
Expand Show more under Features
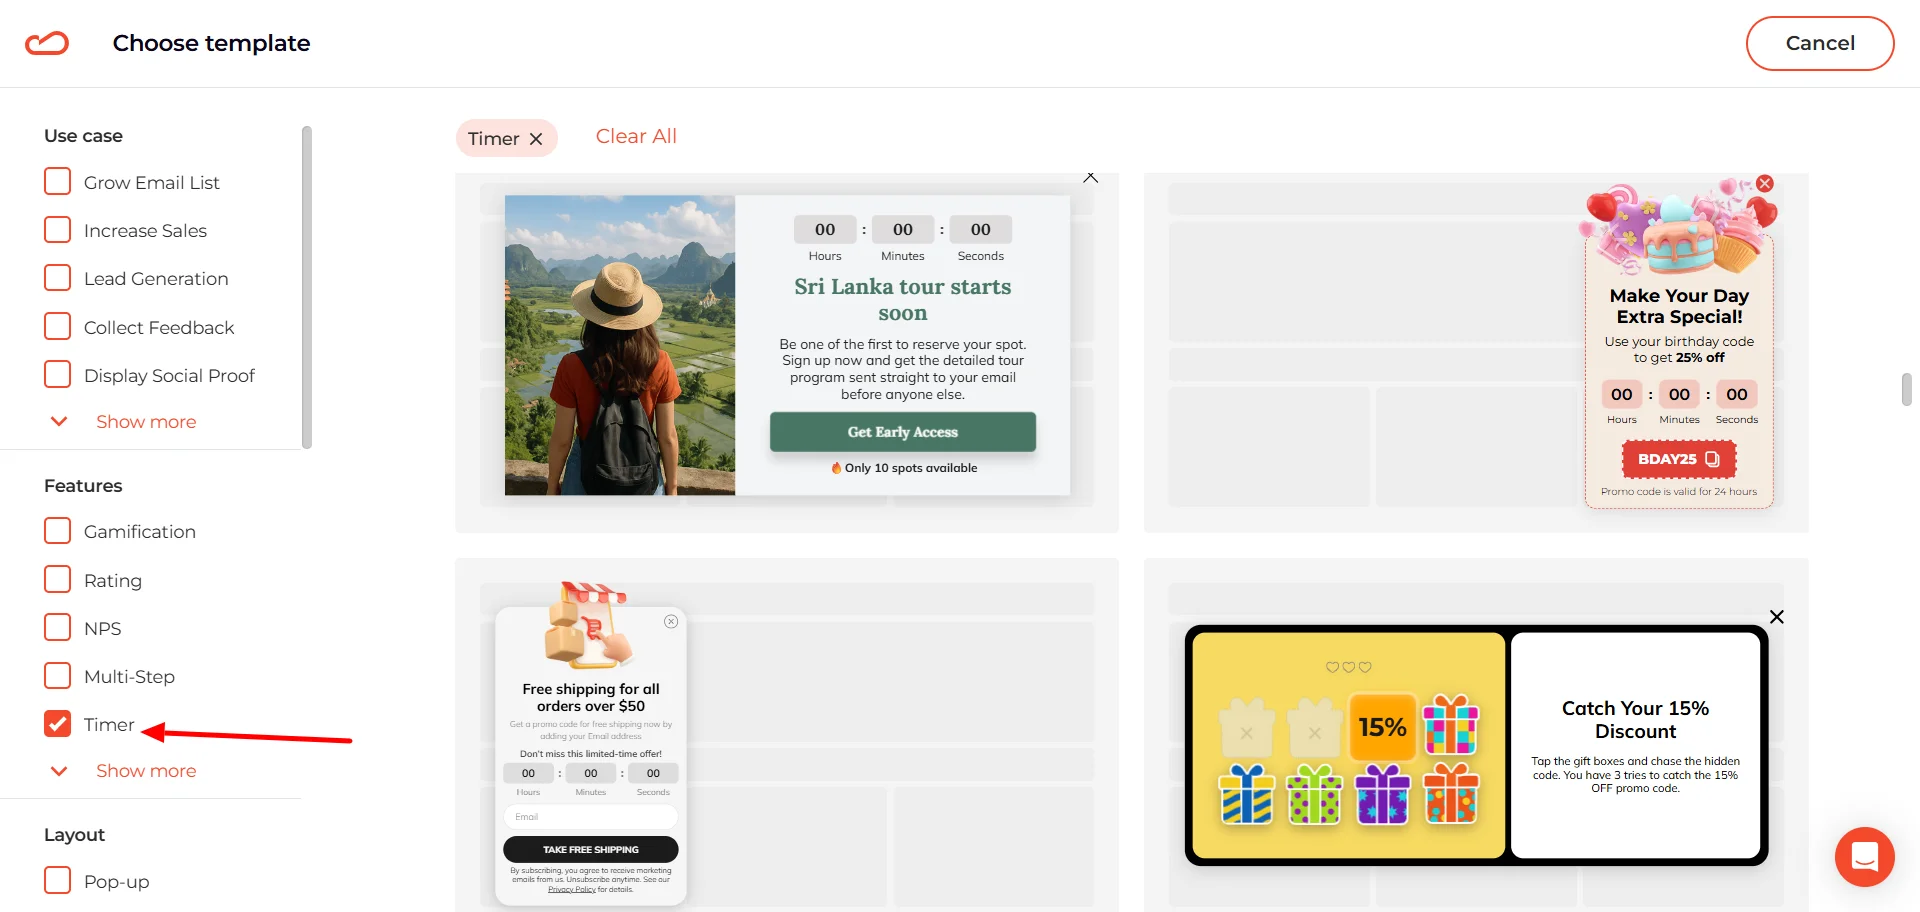coord(145,770)
